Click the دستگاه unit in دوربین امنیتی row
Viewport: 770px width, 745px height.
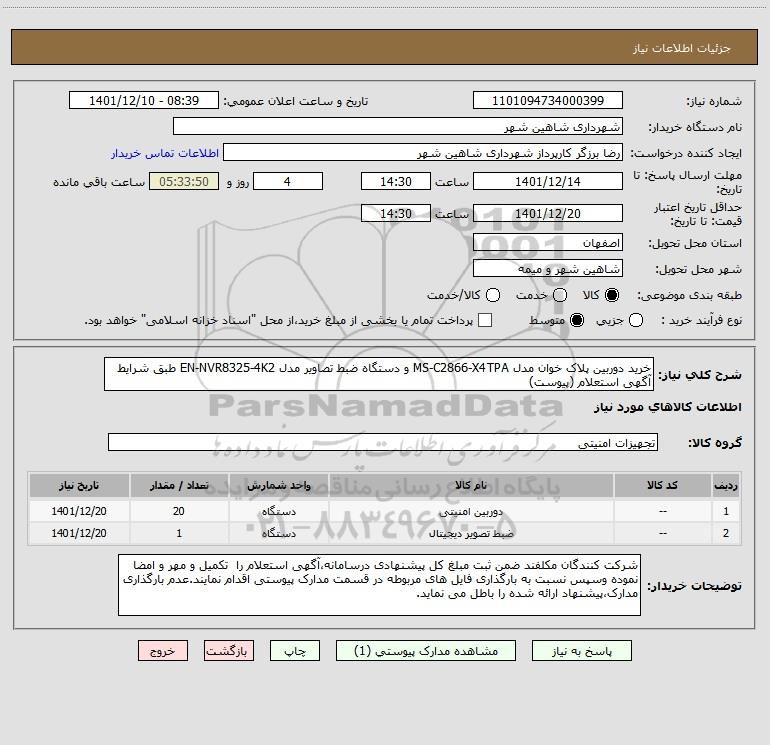click(278, 512)
